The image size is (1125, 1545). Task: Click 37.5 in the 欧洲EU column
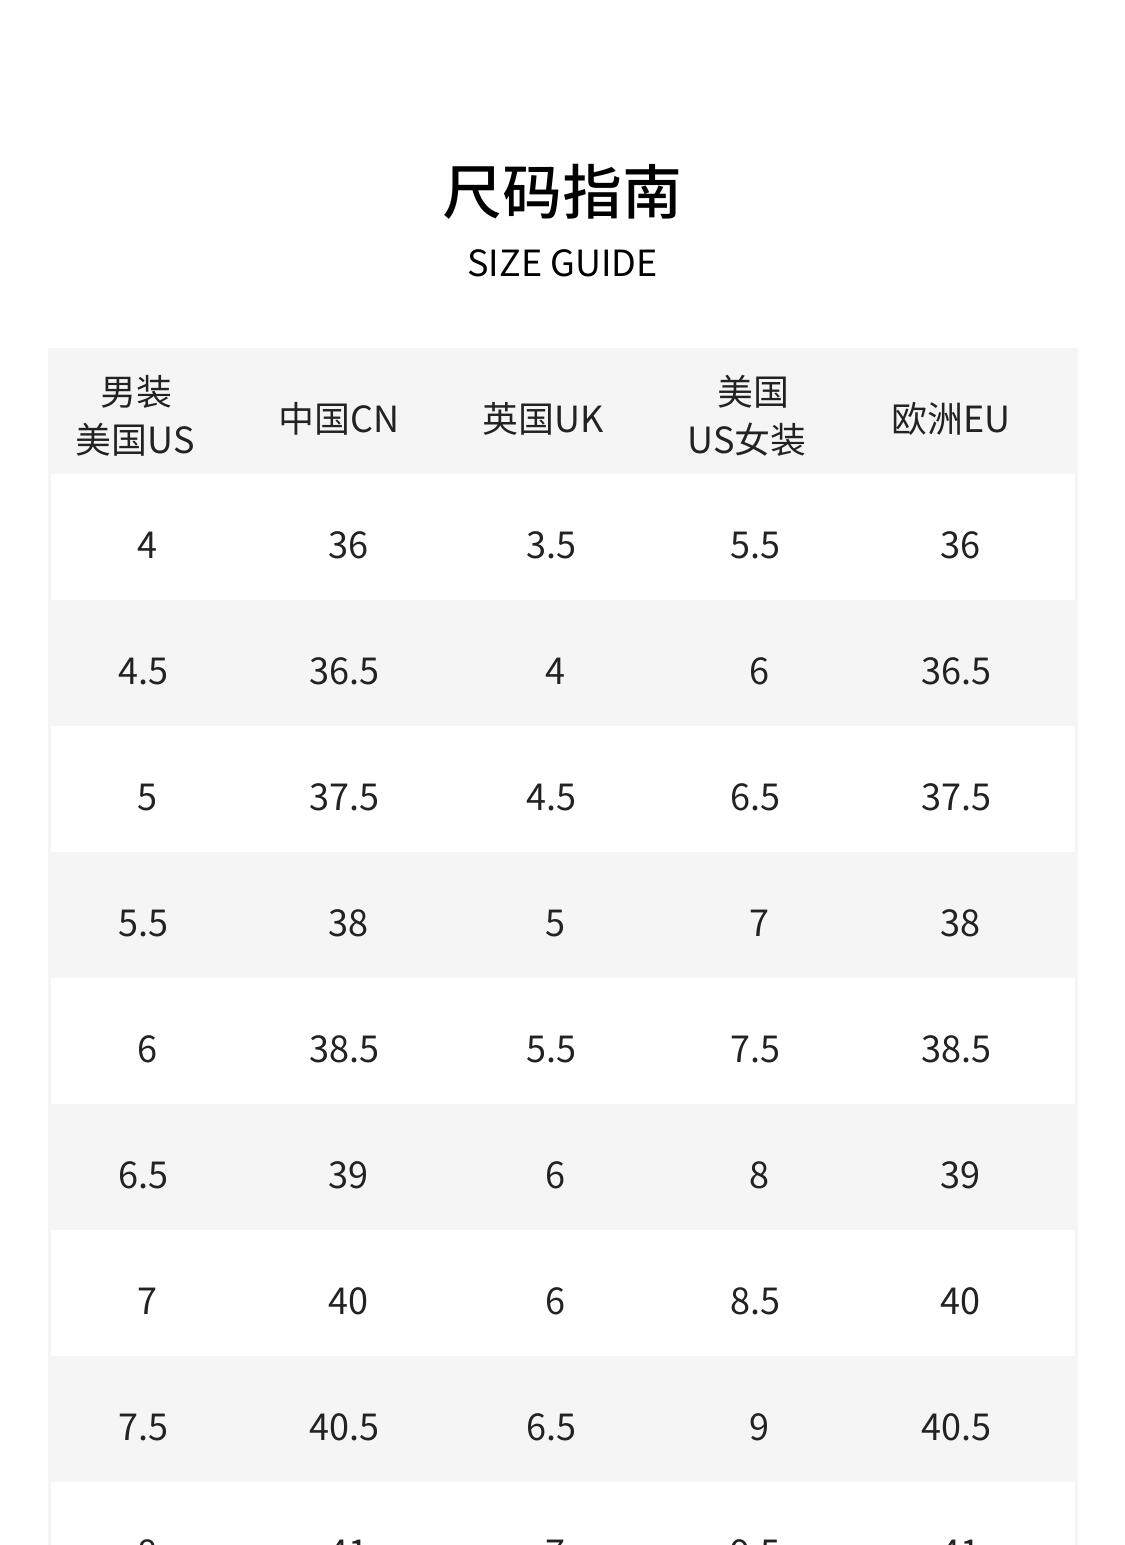pyautogui.click(x=955, y=797)
